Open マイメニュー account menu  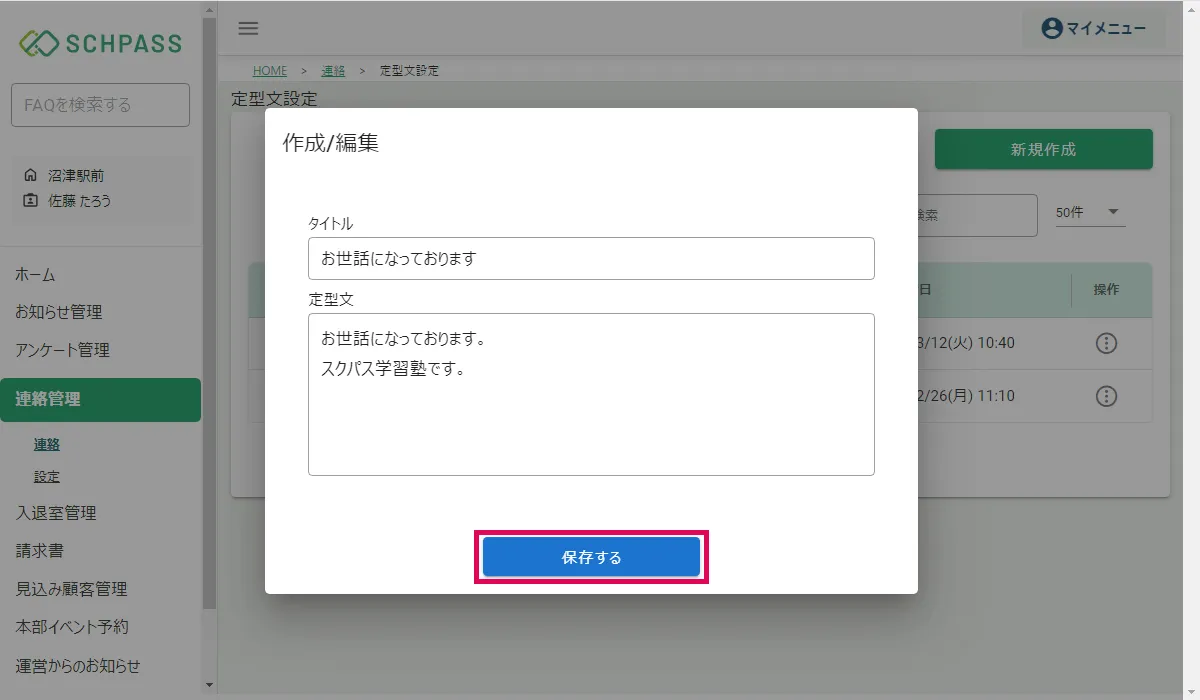[x=1094, y=28]
